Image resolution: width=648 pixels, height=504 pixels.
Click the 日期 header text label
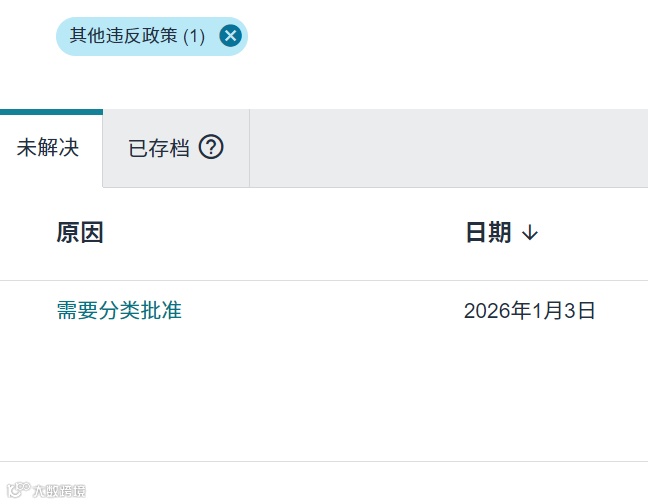point(488,233)
